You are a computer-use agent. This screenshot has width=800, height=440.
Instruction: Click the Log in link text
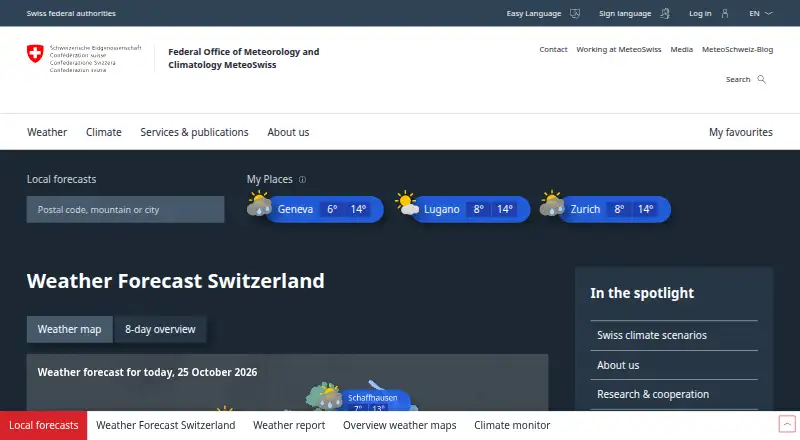(700, 14)
